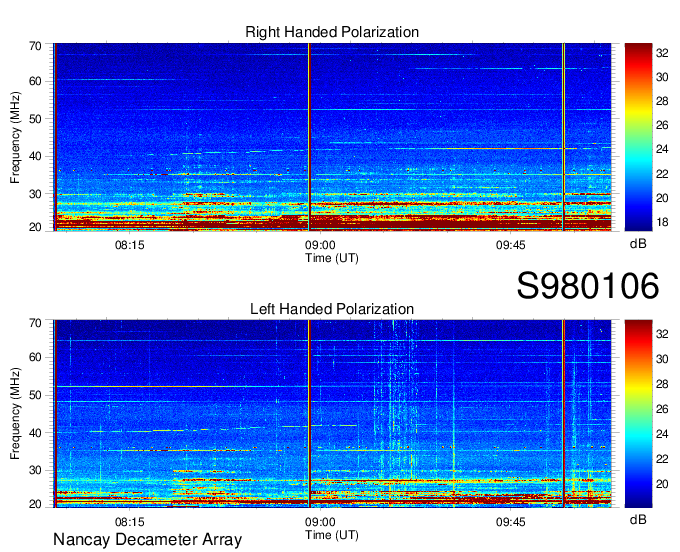Click the 'Left Handed Polarization' title
The width and height of the screenshot is (680, 552).
[x=332, y=309]
